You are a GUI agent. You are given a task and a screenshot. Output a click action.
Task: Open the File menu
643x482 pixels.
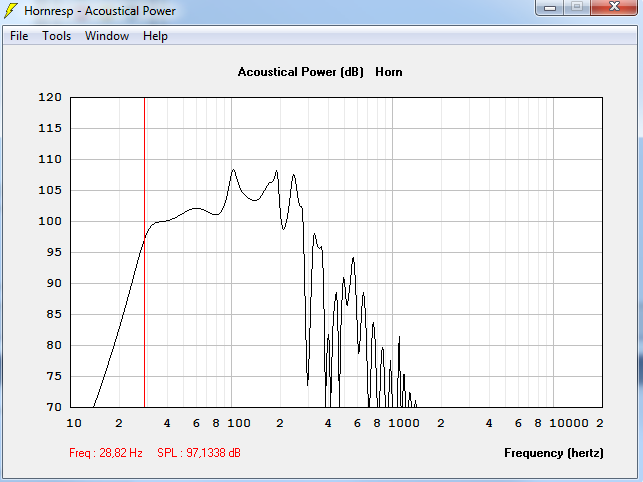(19, 36)
